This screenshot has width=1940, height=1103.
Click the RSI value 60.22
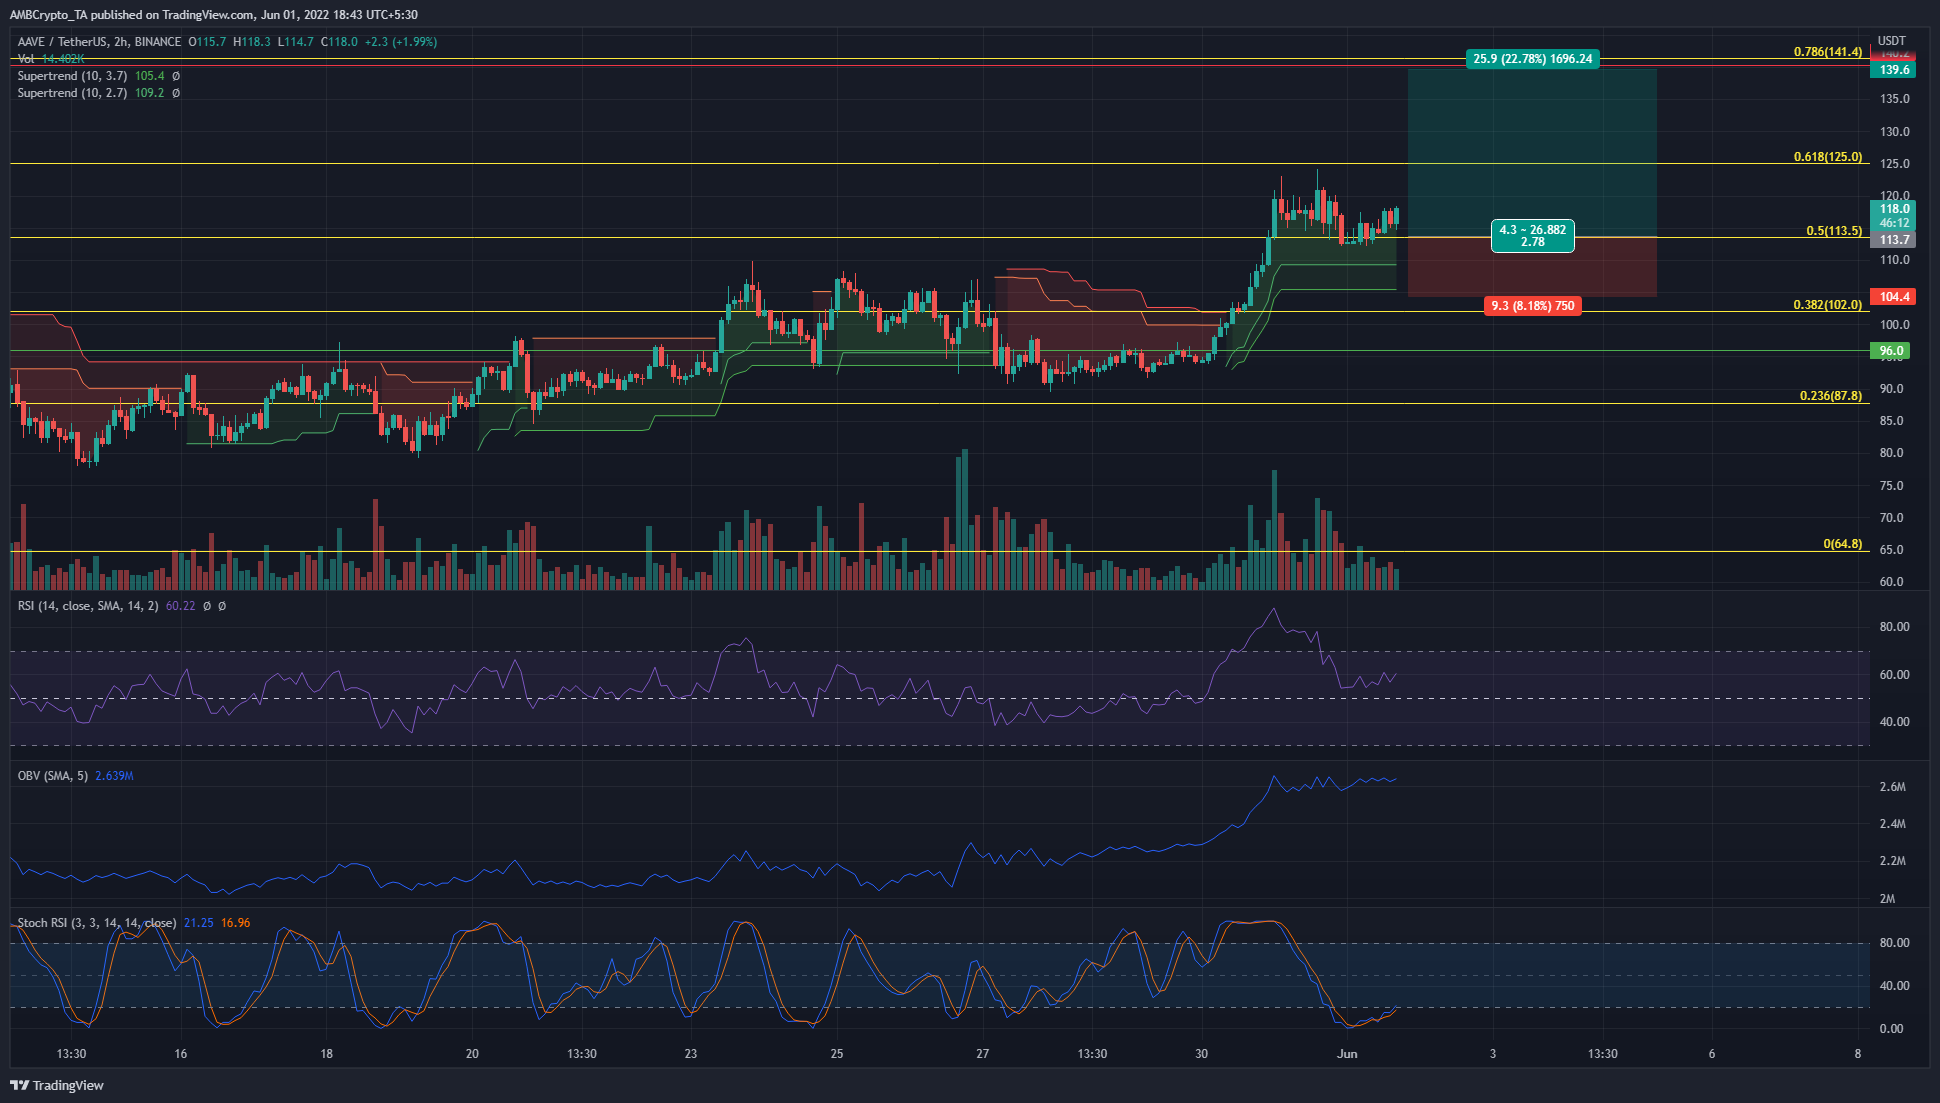coord(180,606)
